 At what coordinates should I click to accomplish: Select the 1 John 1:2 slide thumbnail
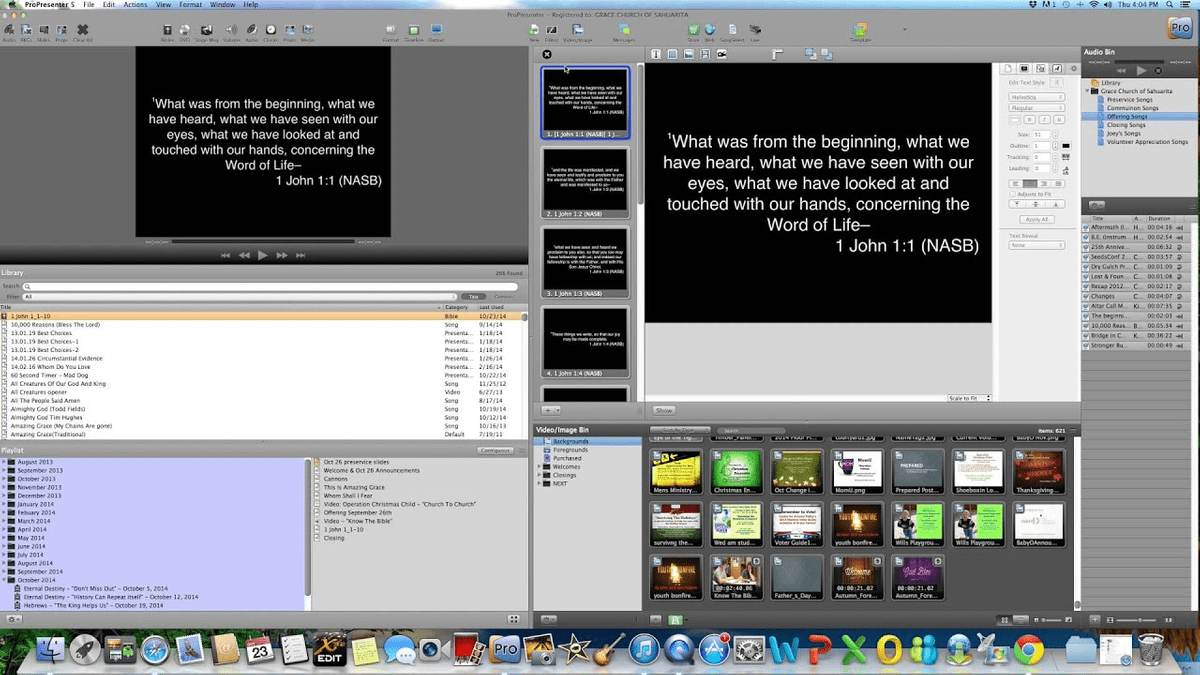tap(585, 184)
